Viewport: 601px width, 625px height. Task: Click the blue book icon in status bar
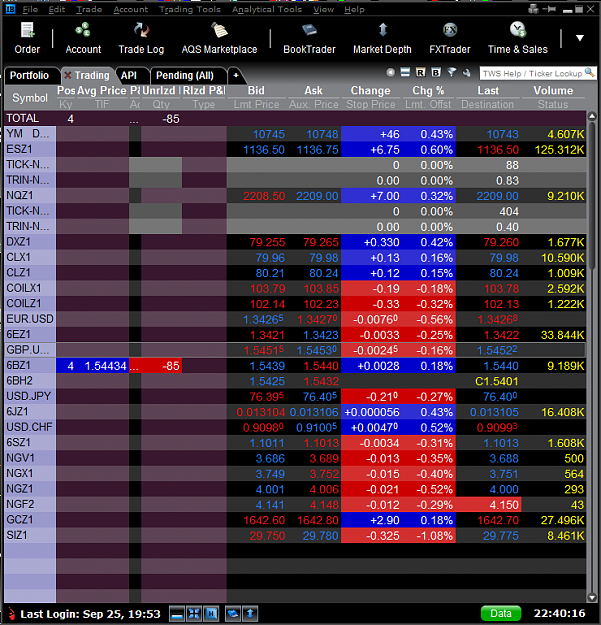coord(233,614)
